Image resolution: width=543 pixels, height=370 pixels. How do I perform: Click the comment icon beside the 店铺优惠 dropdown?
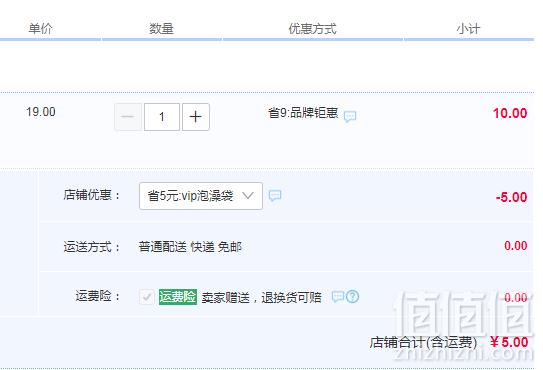275,196
